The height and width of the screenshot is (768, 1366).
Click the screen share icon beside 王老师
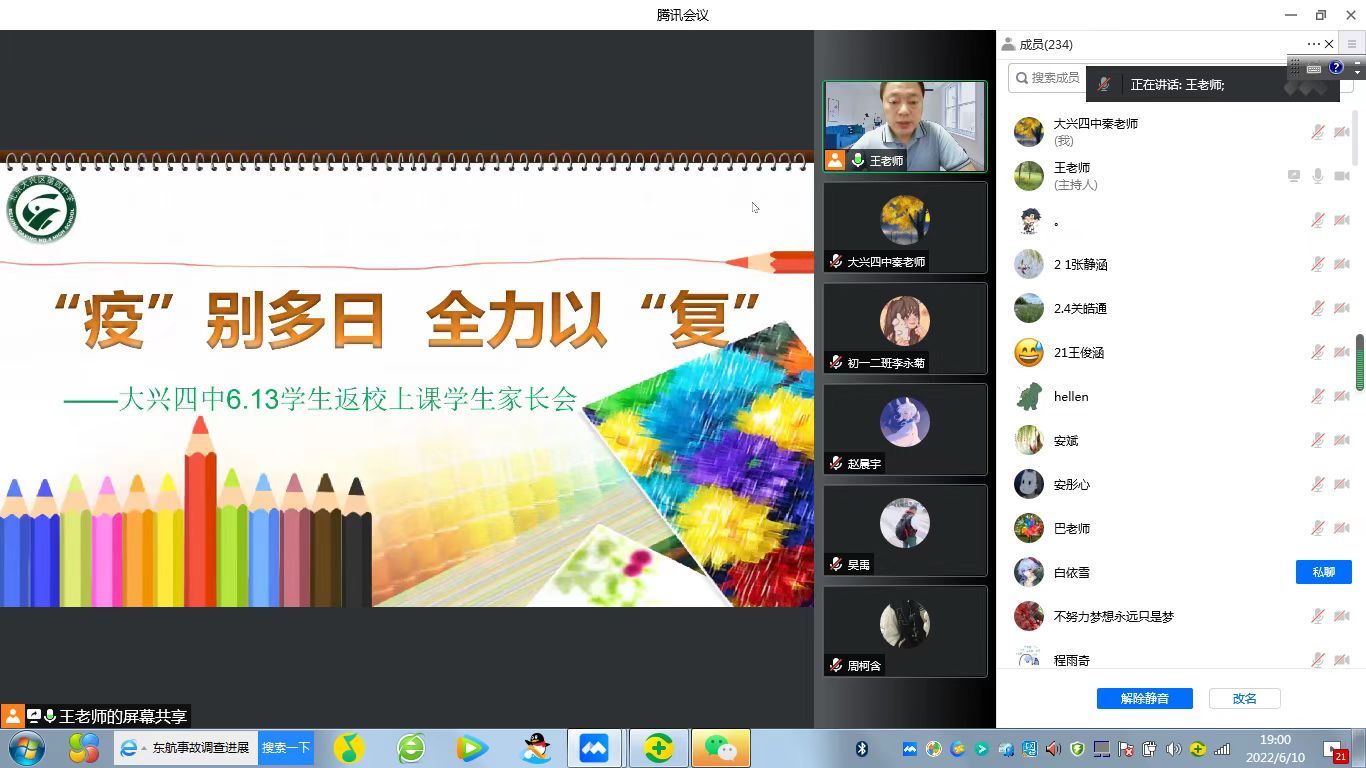1294,176
